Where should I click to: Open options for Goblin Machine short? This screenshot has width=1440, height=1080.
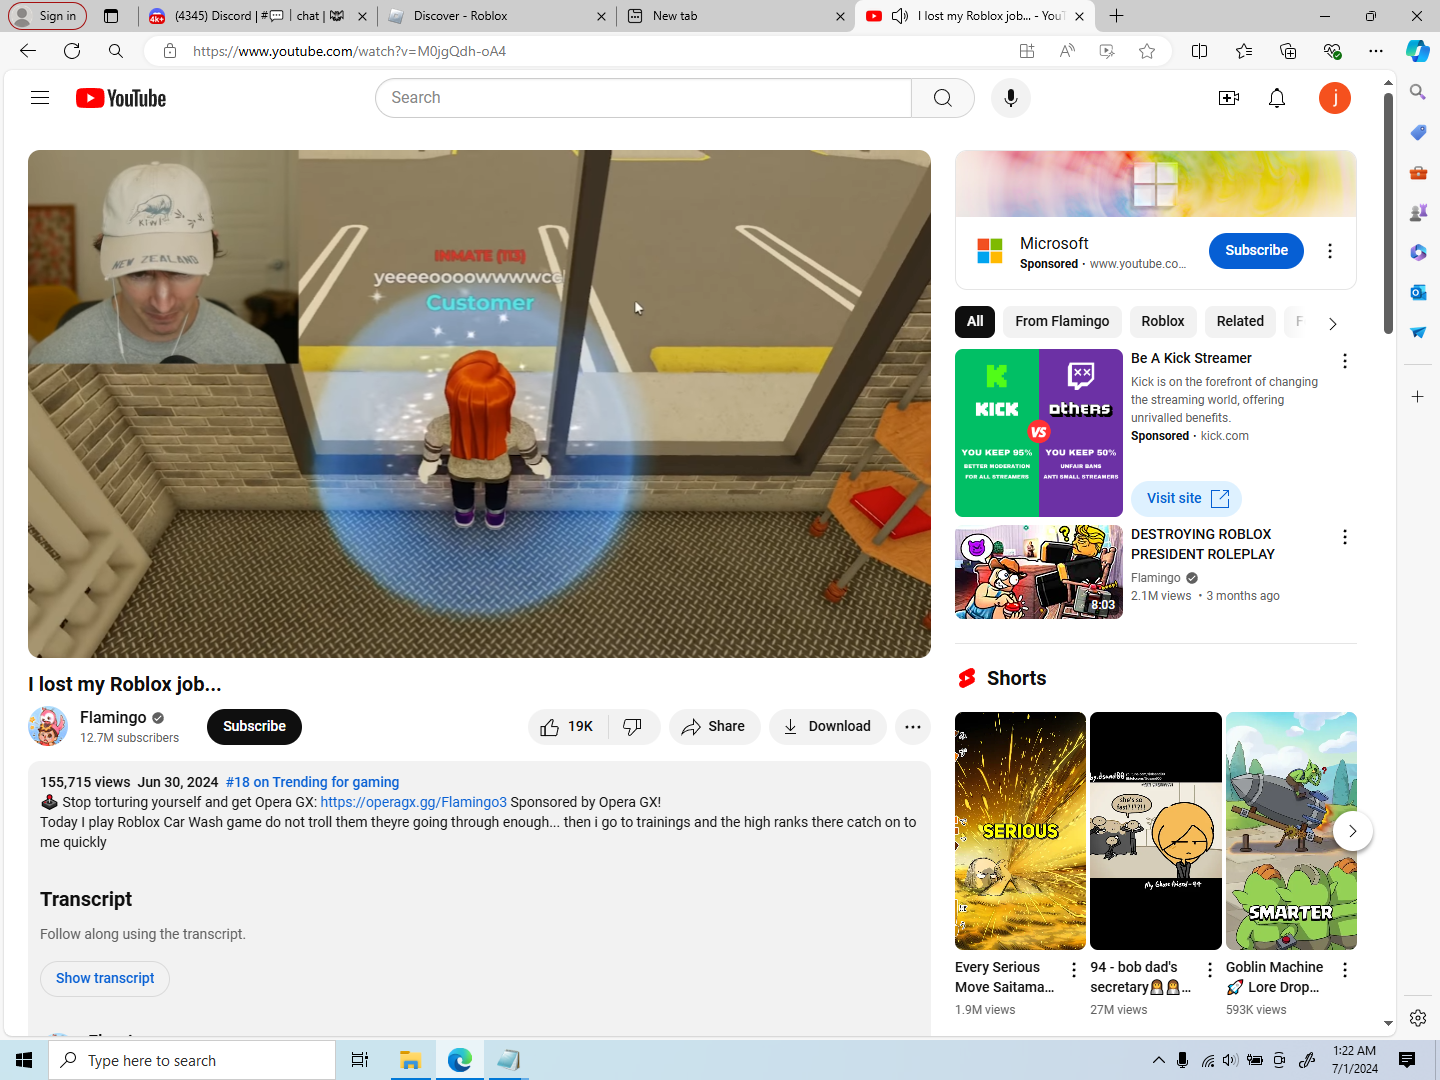1345,970
